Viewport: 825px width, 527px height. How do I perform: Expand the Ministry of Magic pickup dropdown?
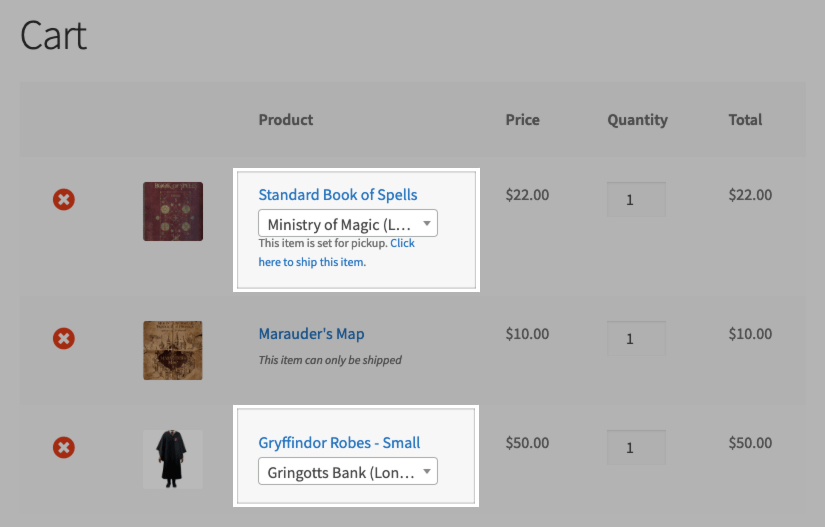click(x=348, y=224)
